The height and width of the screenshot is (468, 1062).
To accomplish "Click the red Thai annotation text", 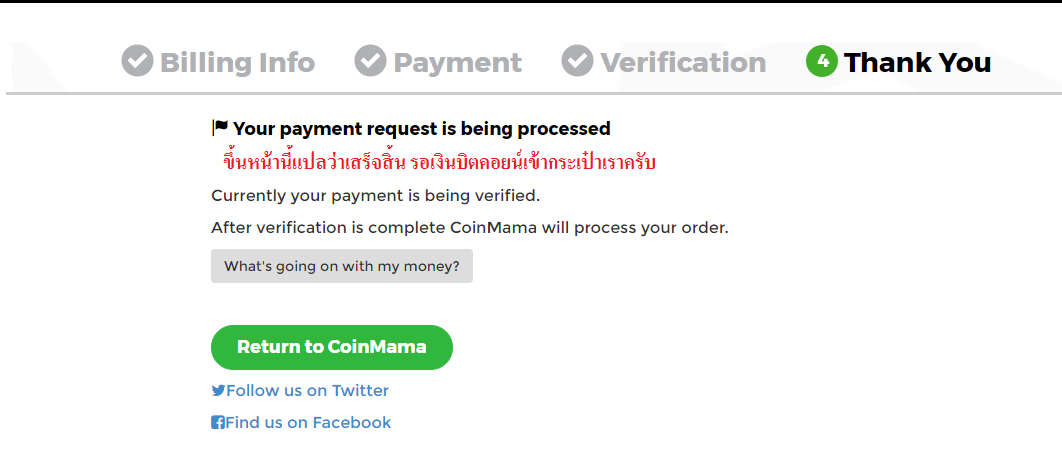I will click(x=439, y=162).
